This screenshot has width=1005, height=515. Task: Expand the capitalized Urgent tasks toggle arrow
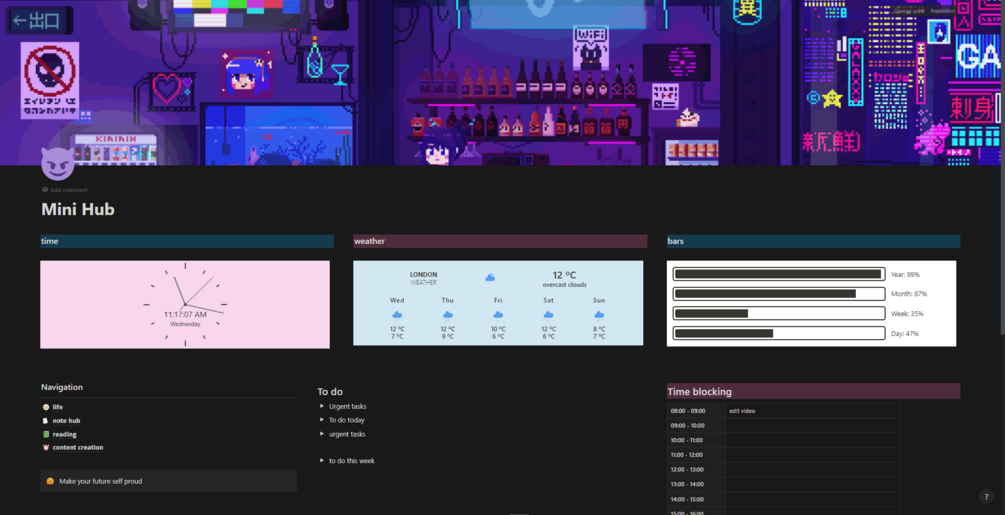click(x=322, y=406)
